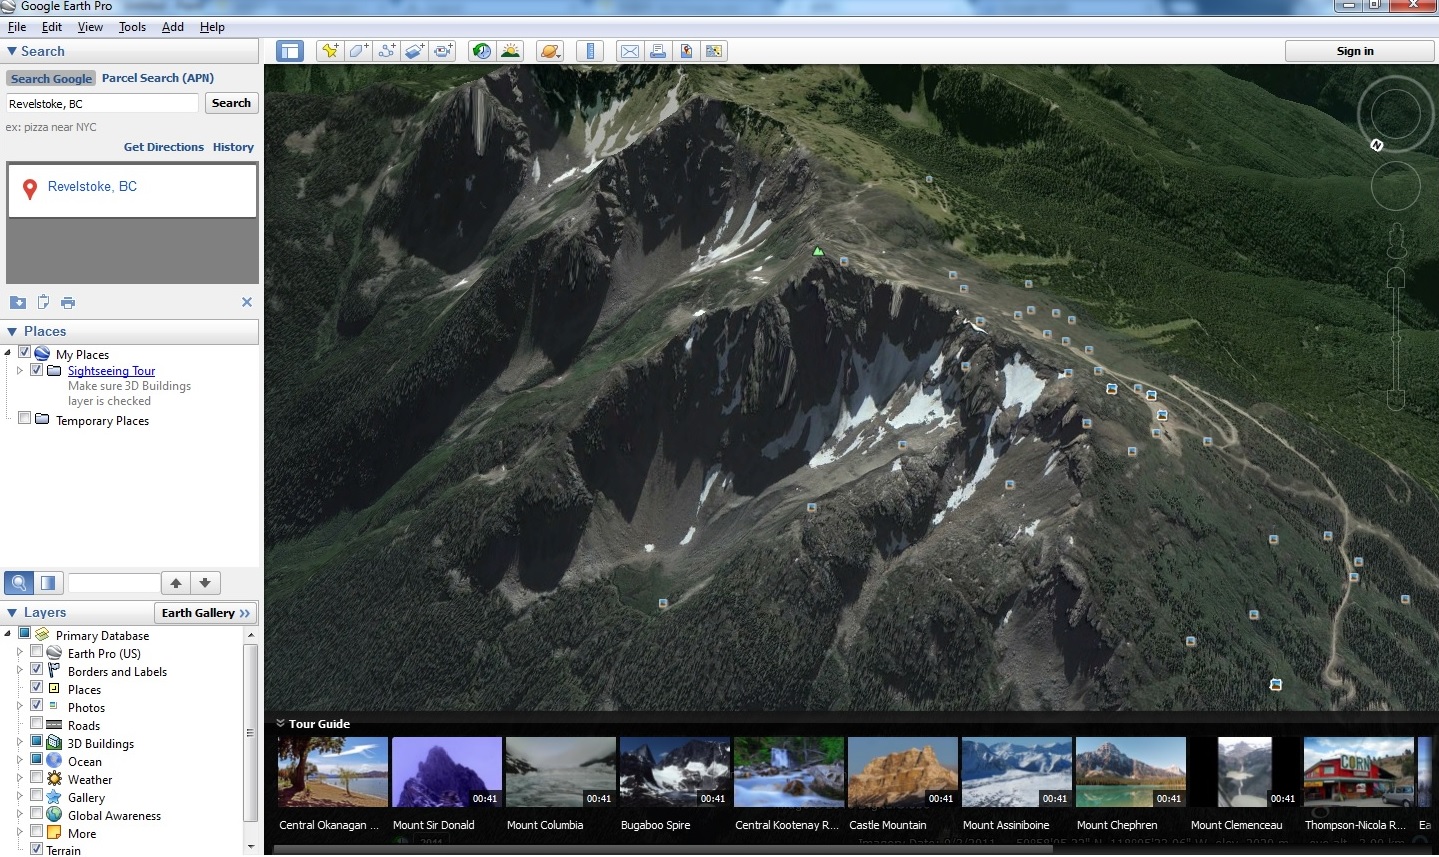Print the current view from the toolbar

tap(658, 51)
